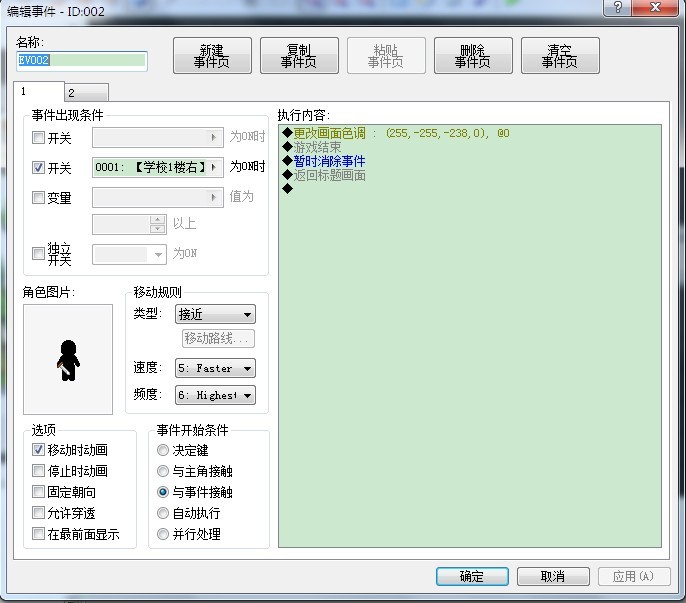This screenshot has height=603, width=686.
Task: Click the 删除事件页 button
Action: pos(473,56)
